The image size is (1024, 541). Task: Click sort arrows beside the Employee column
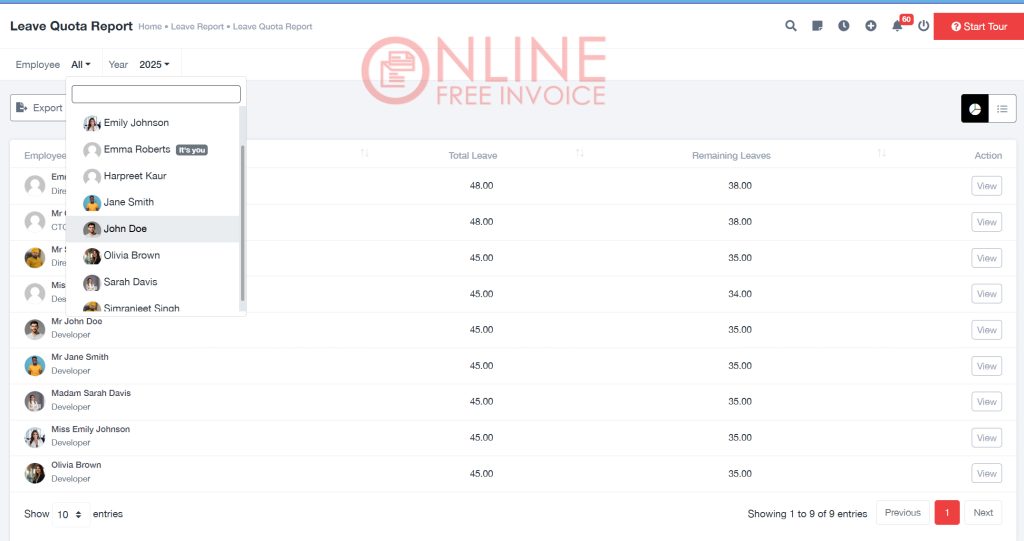(364, 154)
